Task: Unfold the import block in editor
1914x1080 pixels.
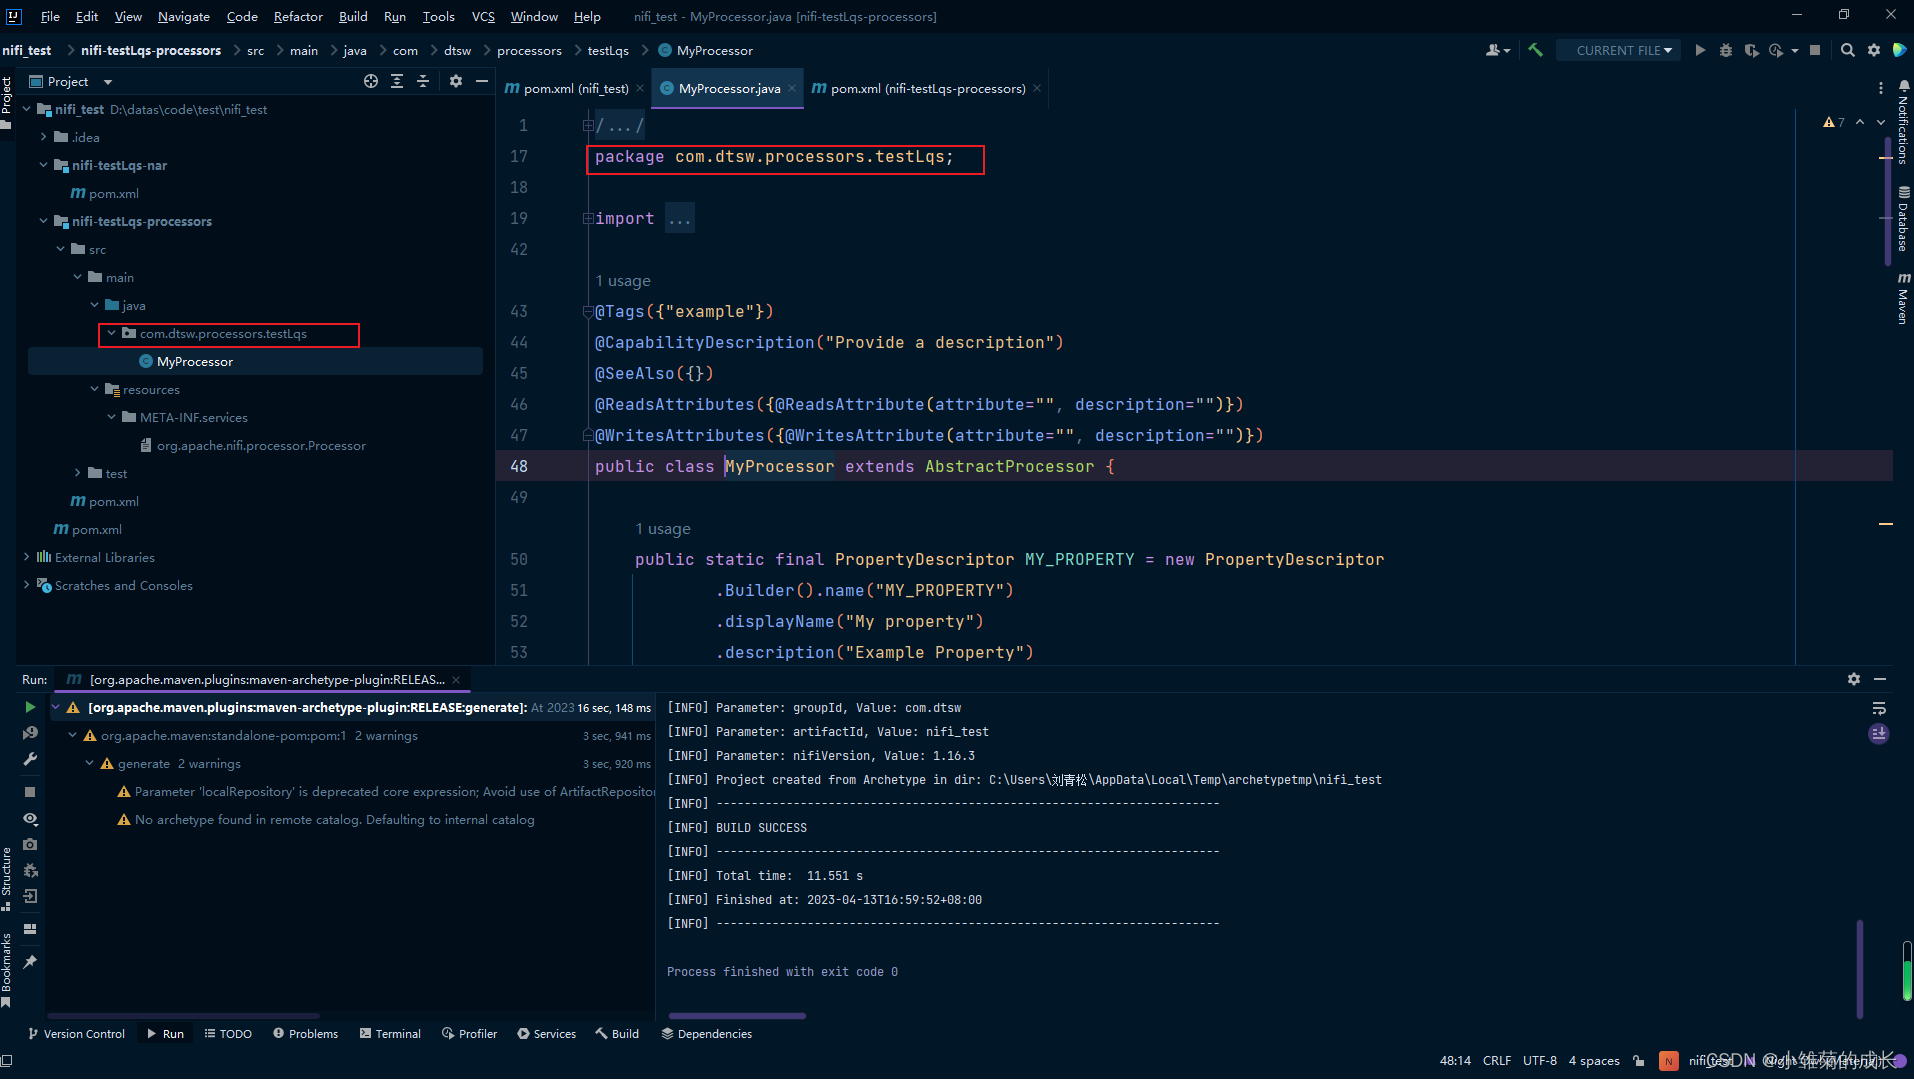Action: [x=588, y=218]
